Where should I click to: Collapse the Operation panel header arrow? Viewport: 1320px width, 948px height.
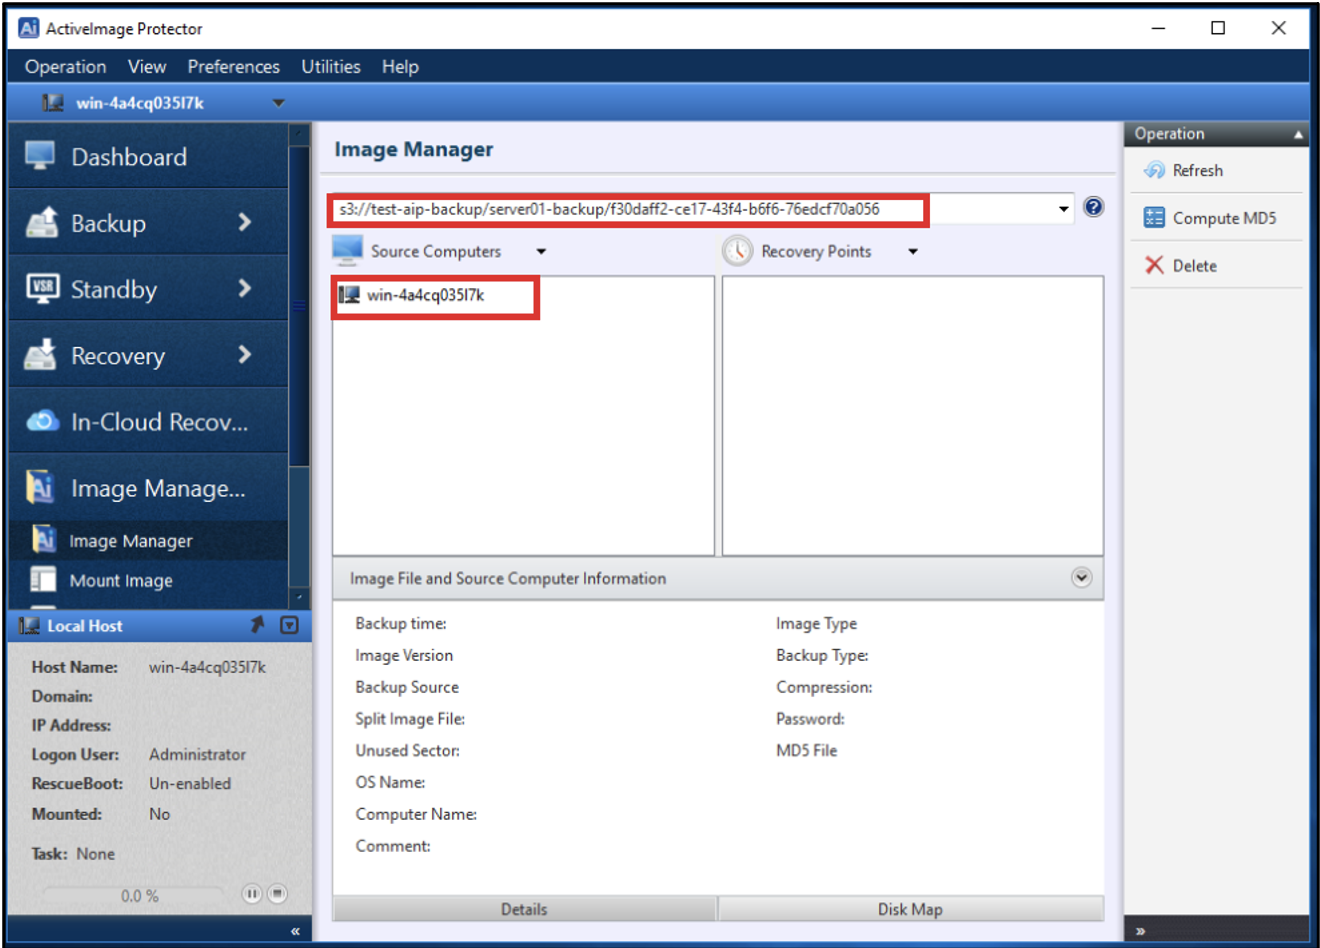pos(1298,134)
